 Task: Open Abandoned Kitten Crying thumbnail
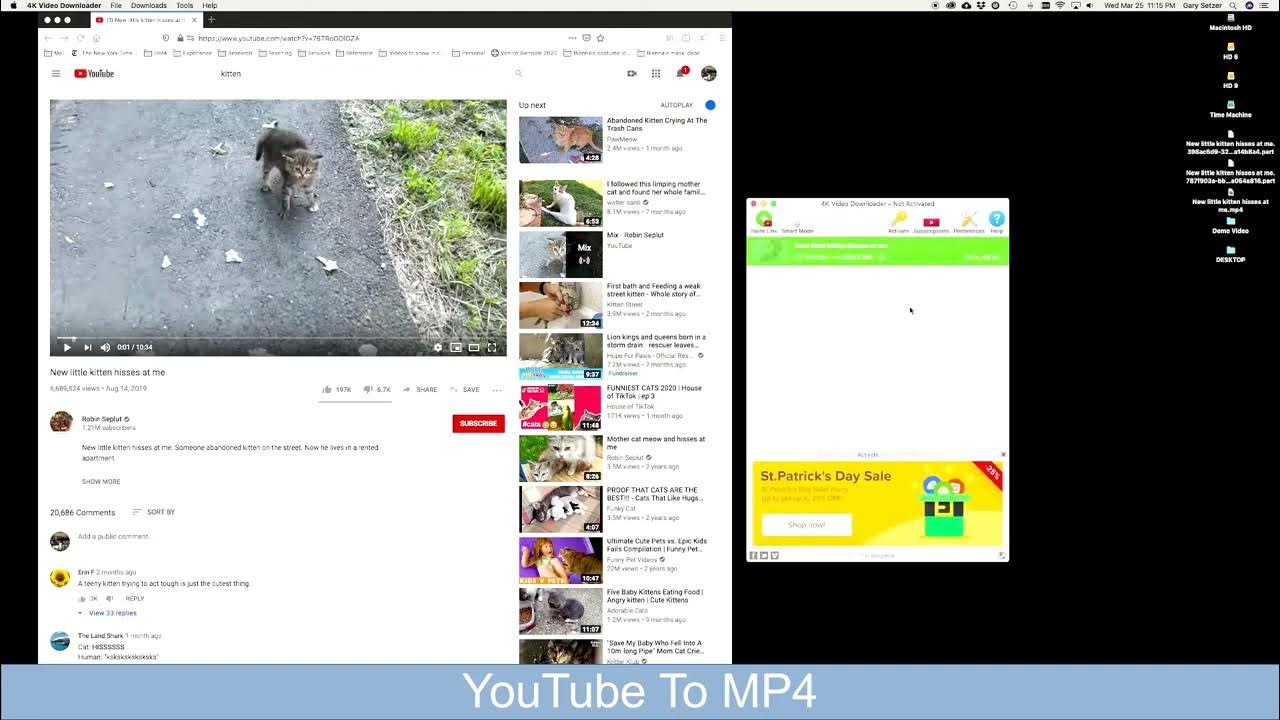pyautogui.click(x=560, y=140)
